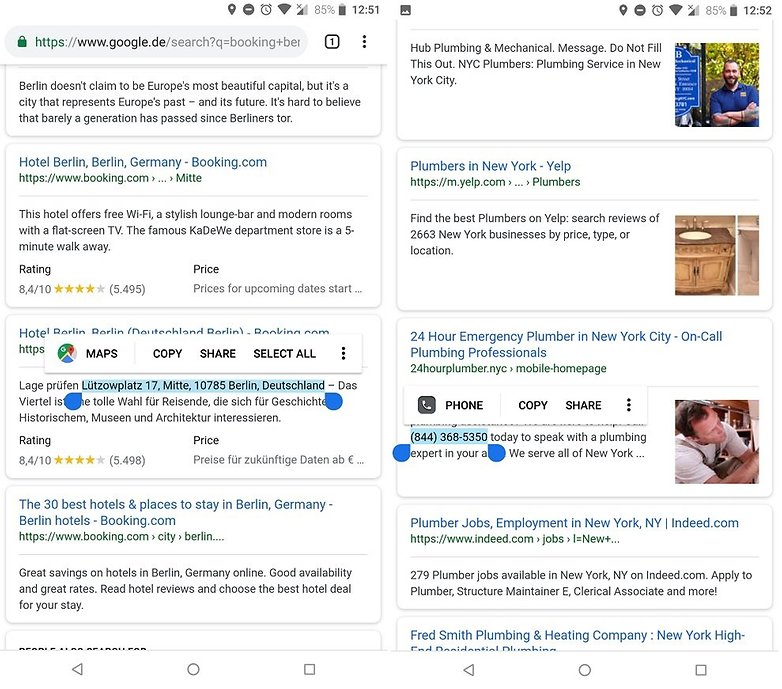This screenshot has height=689, width=782.
Task: Tap the Hub Plumbing & Mechanical description text
Action: tap(536, 64)
